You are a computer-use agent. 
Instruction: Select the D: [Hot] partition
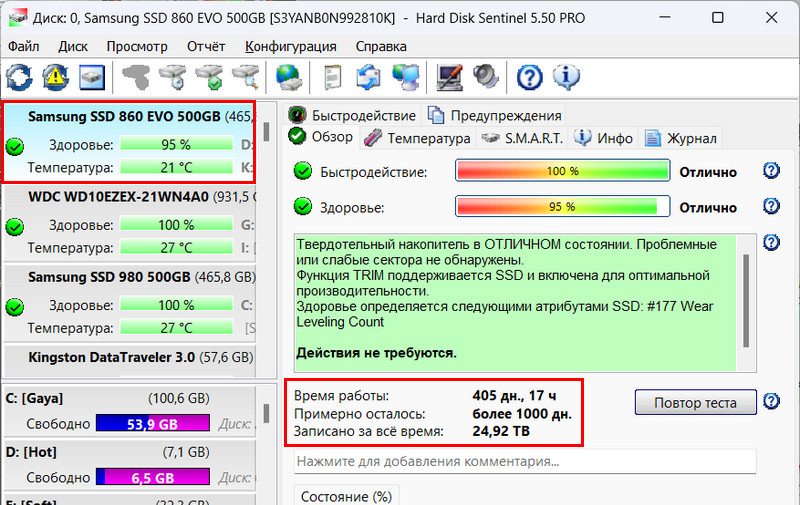coord(130,465)
